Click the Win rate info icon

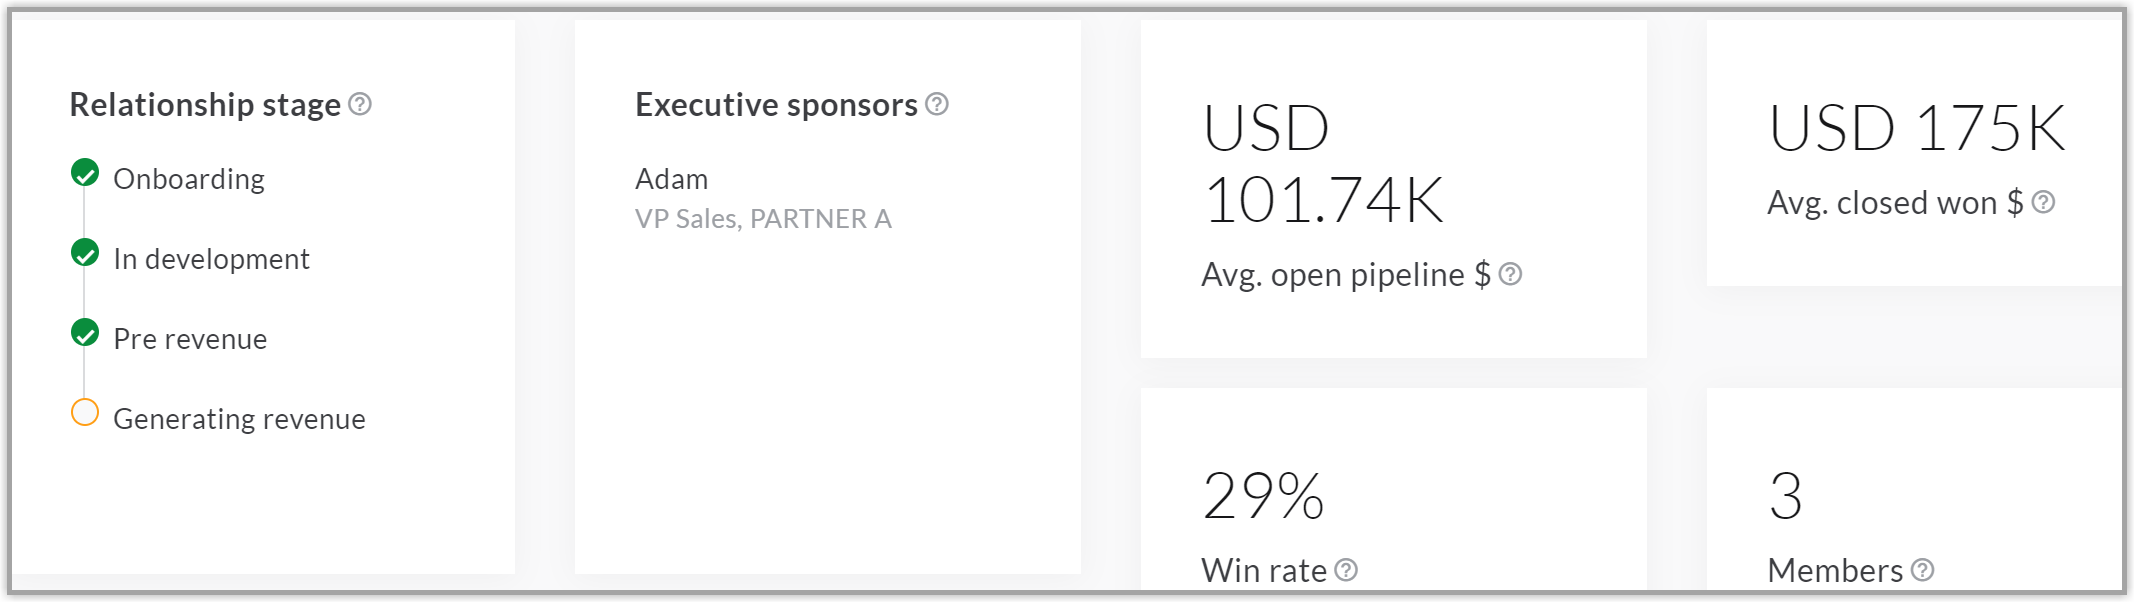click(1346, 570)
